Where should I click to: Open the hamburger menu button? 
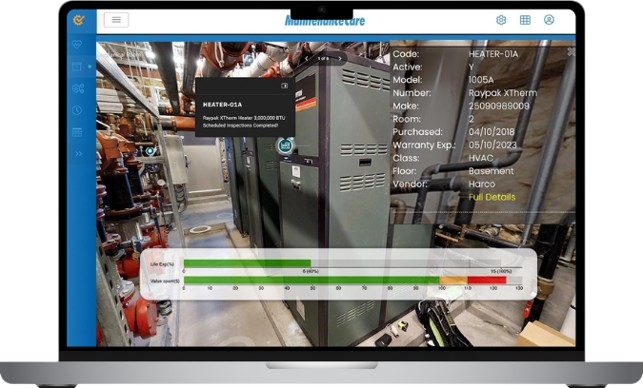pyautogui.click(x=116, y=20)
